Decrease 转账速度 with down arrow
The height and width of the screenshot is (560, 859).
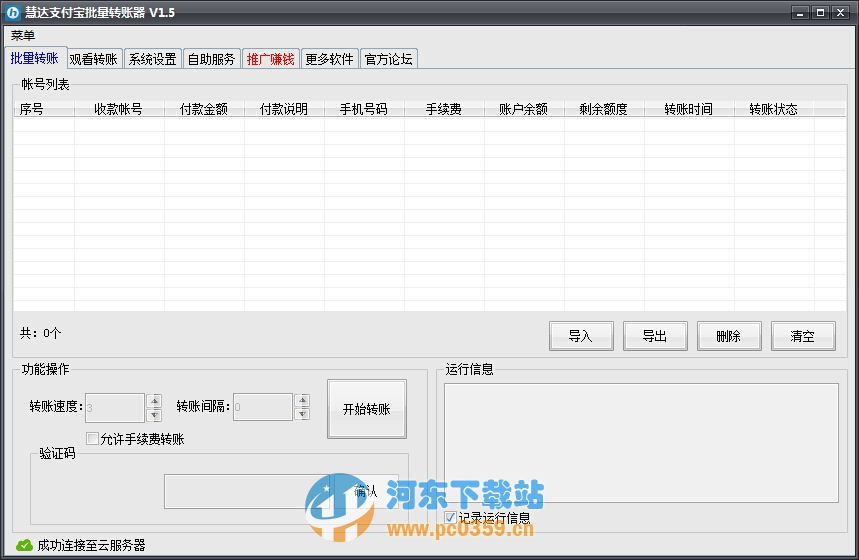pyautogui.click(x=154, y=415)
